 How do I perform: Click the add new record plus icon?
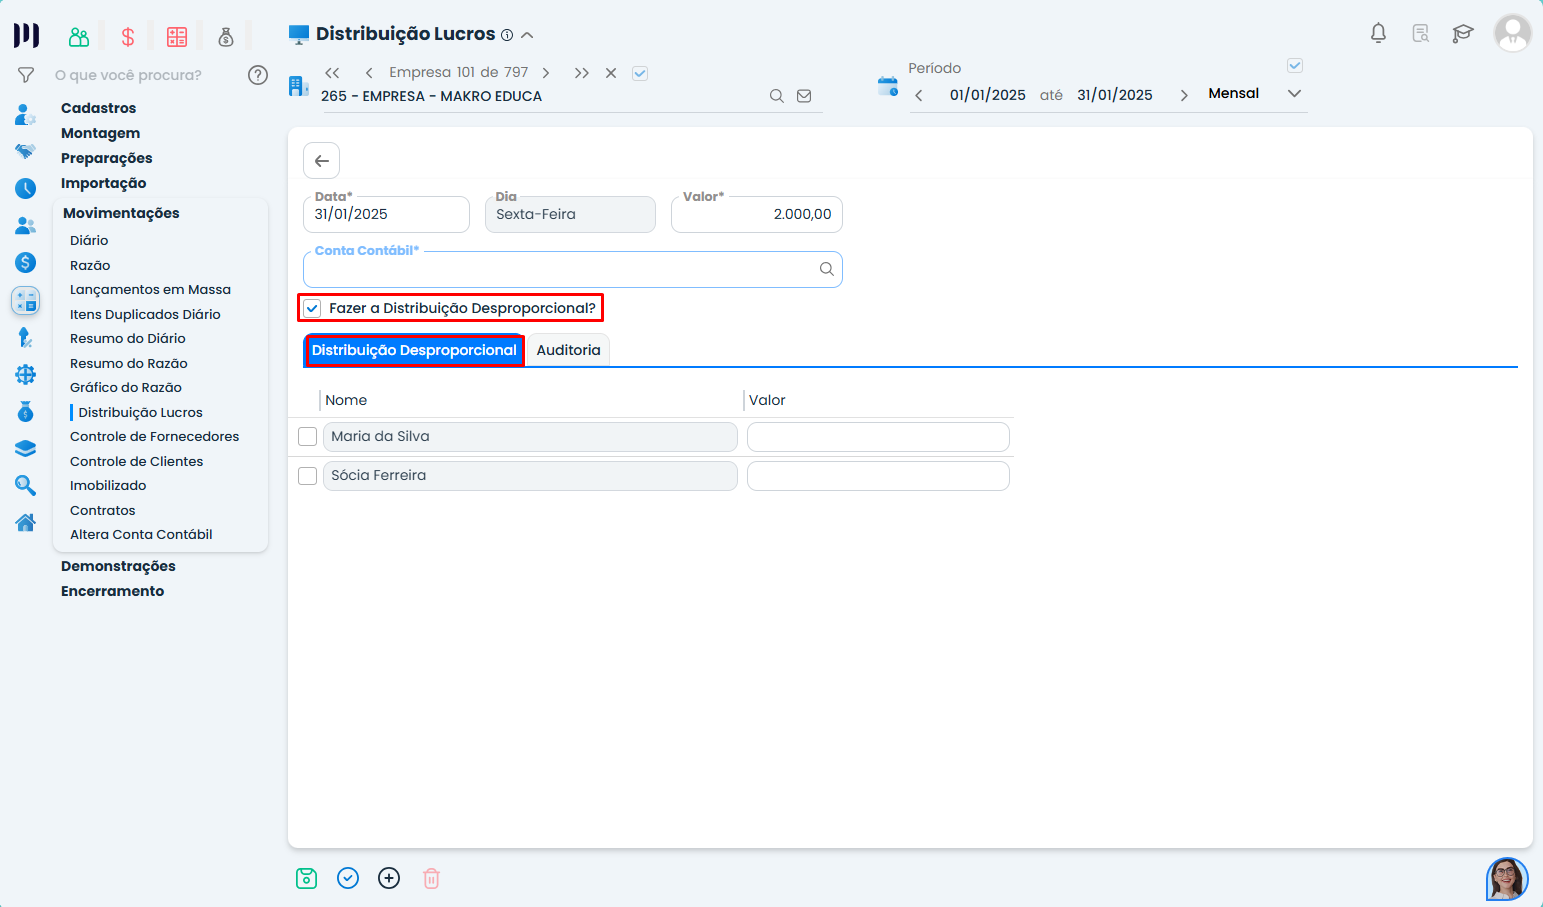click(x=389, y=878)
